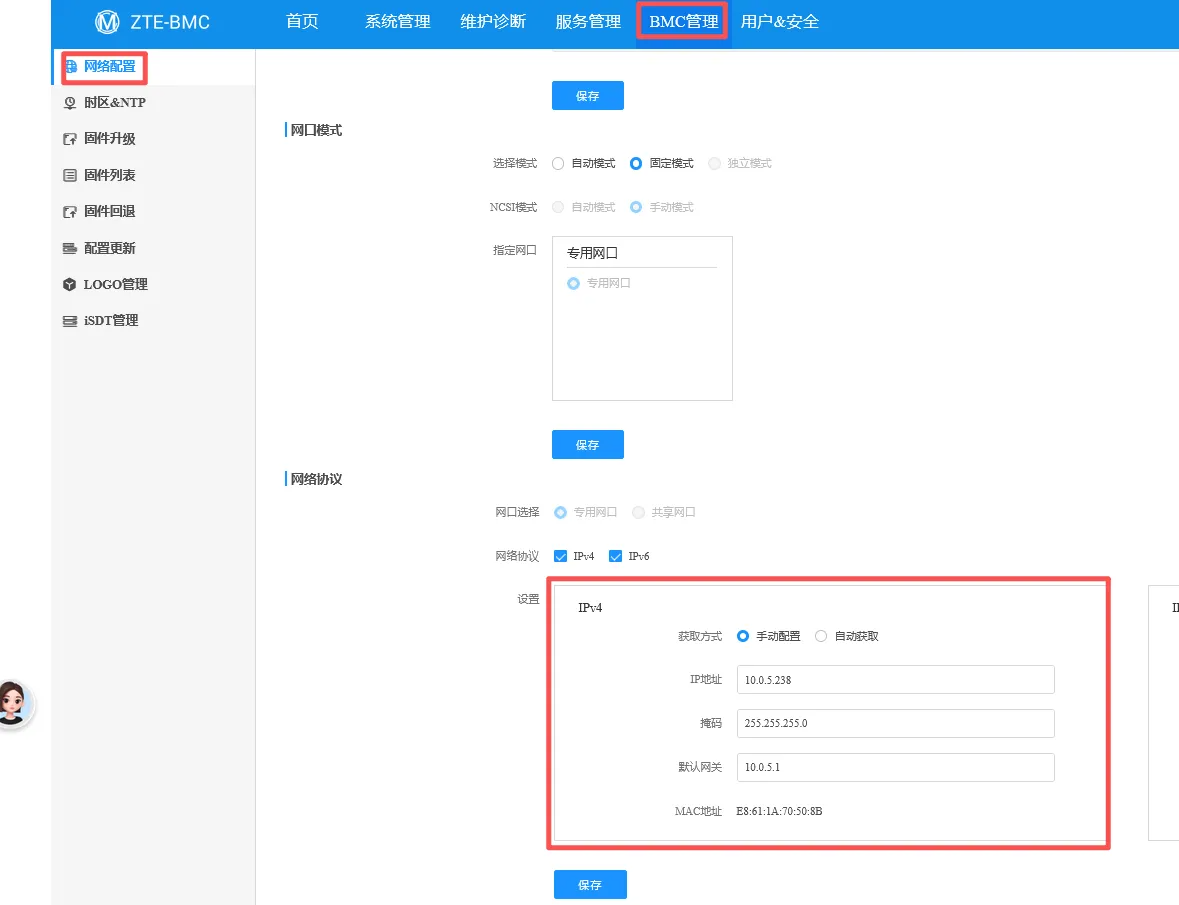Choose 自动模式 for 选择模式
Screen dimensions: 1179x905
[558, 164]
